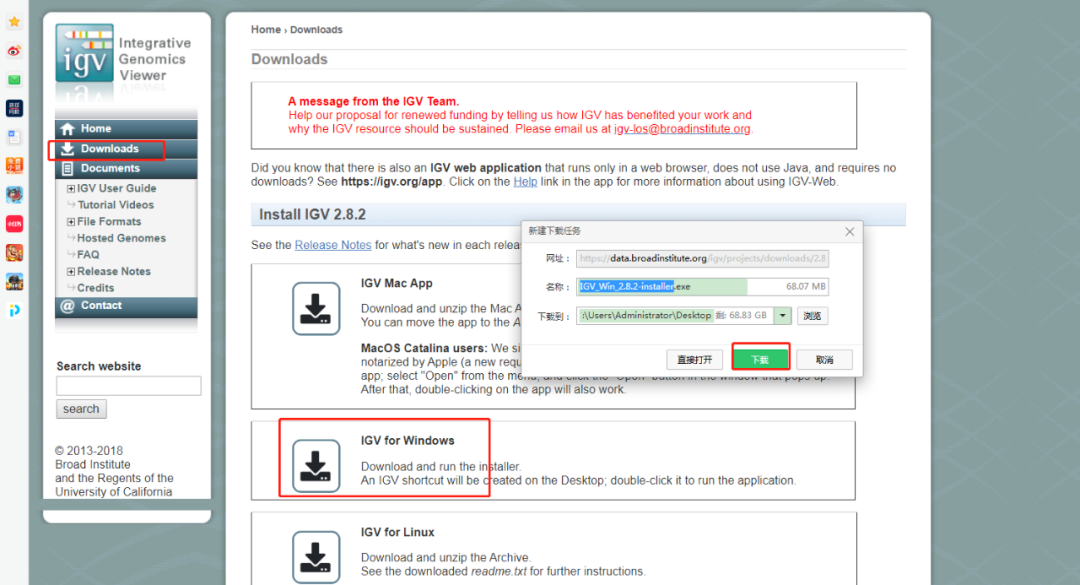The height and width of the screenshot is (585, 1080).
Task: Click the green download (下载) button
Action: [x=760, y=359]
